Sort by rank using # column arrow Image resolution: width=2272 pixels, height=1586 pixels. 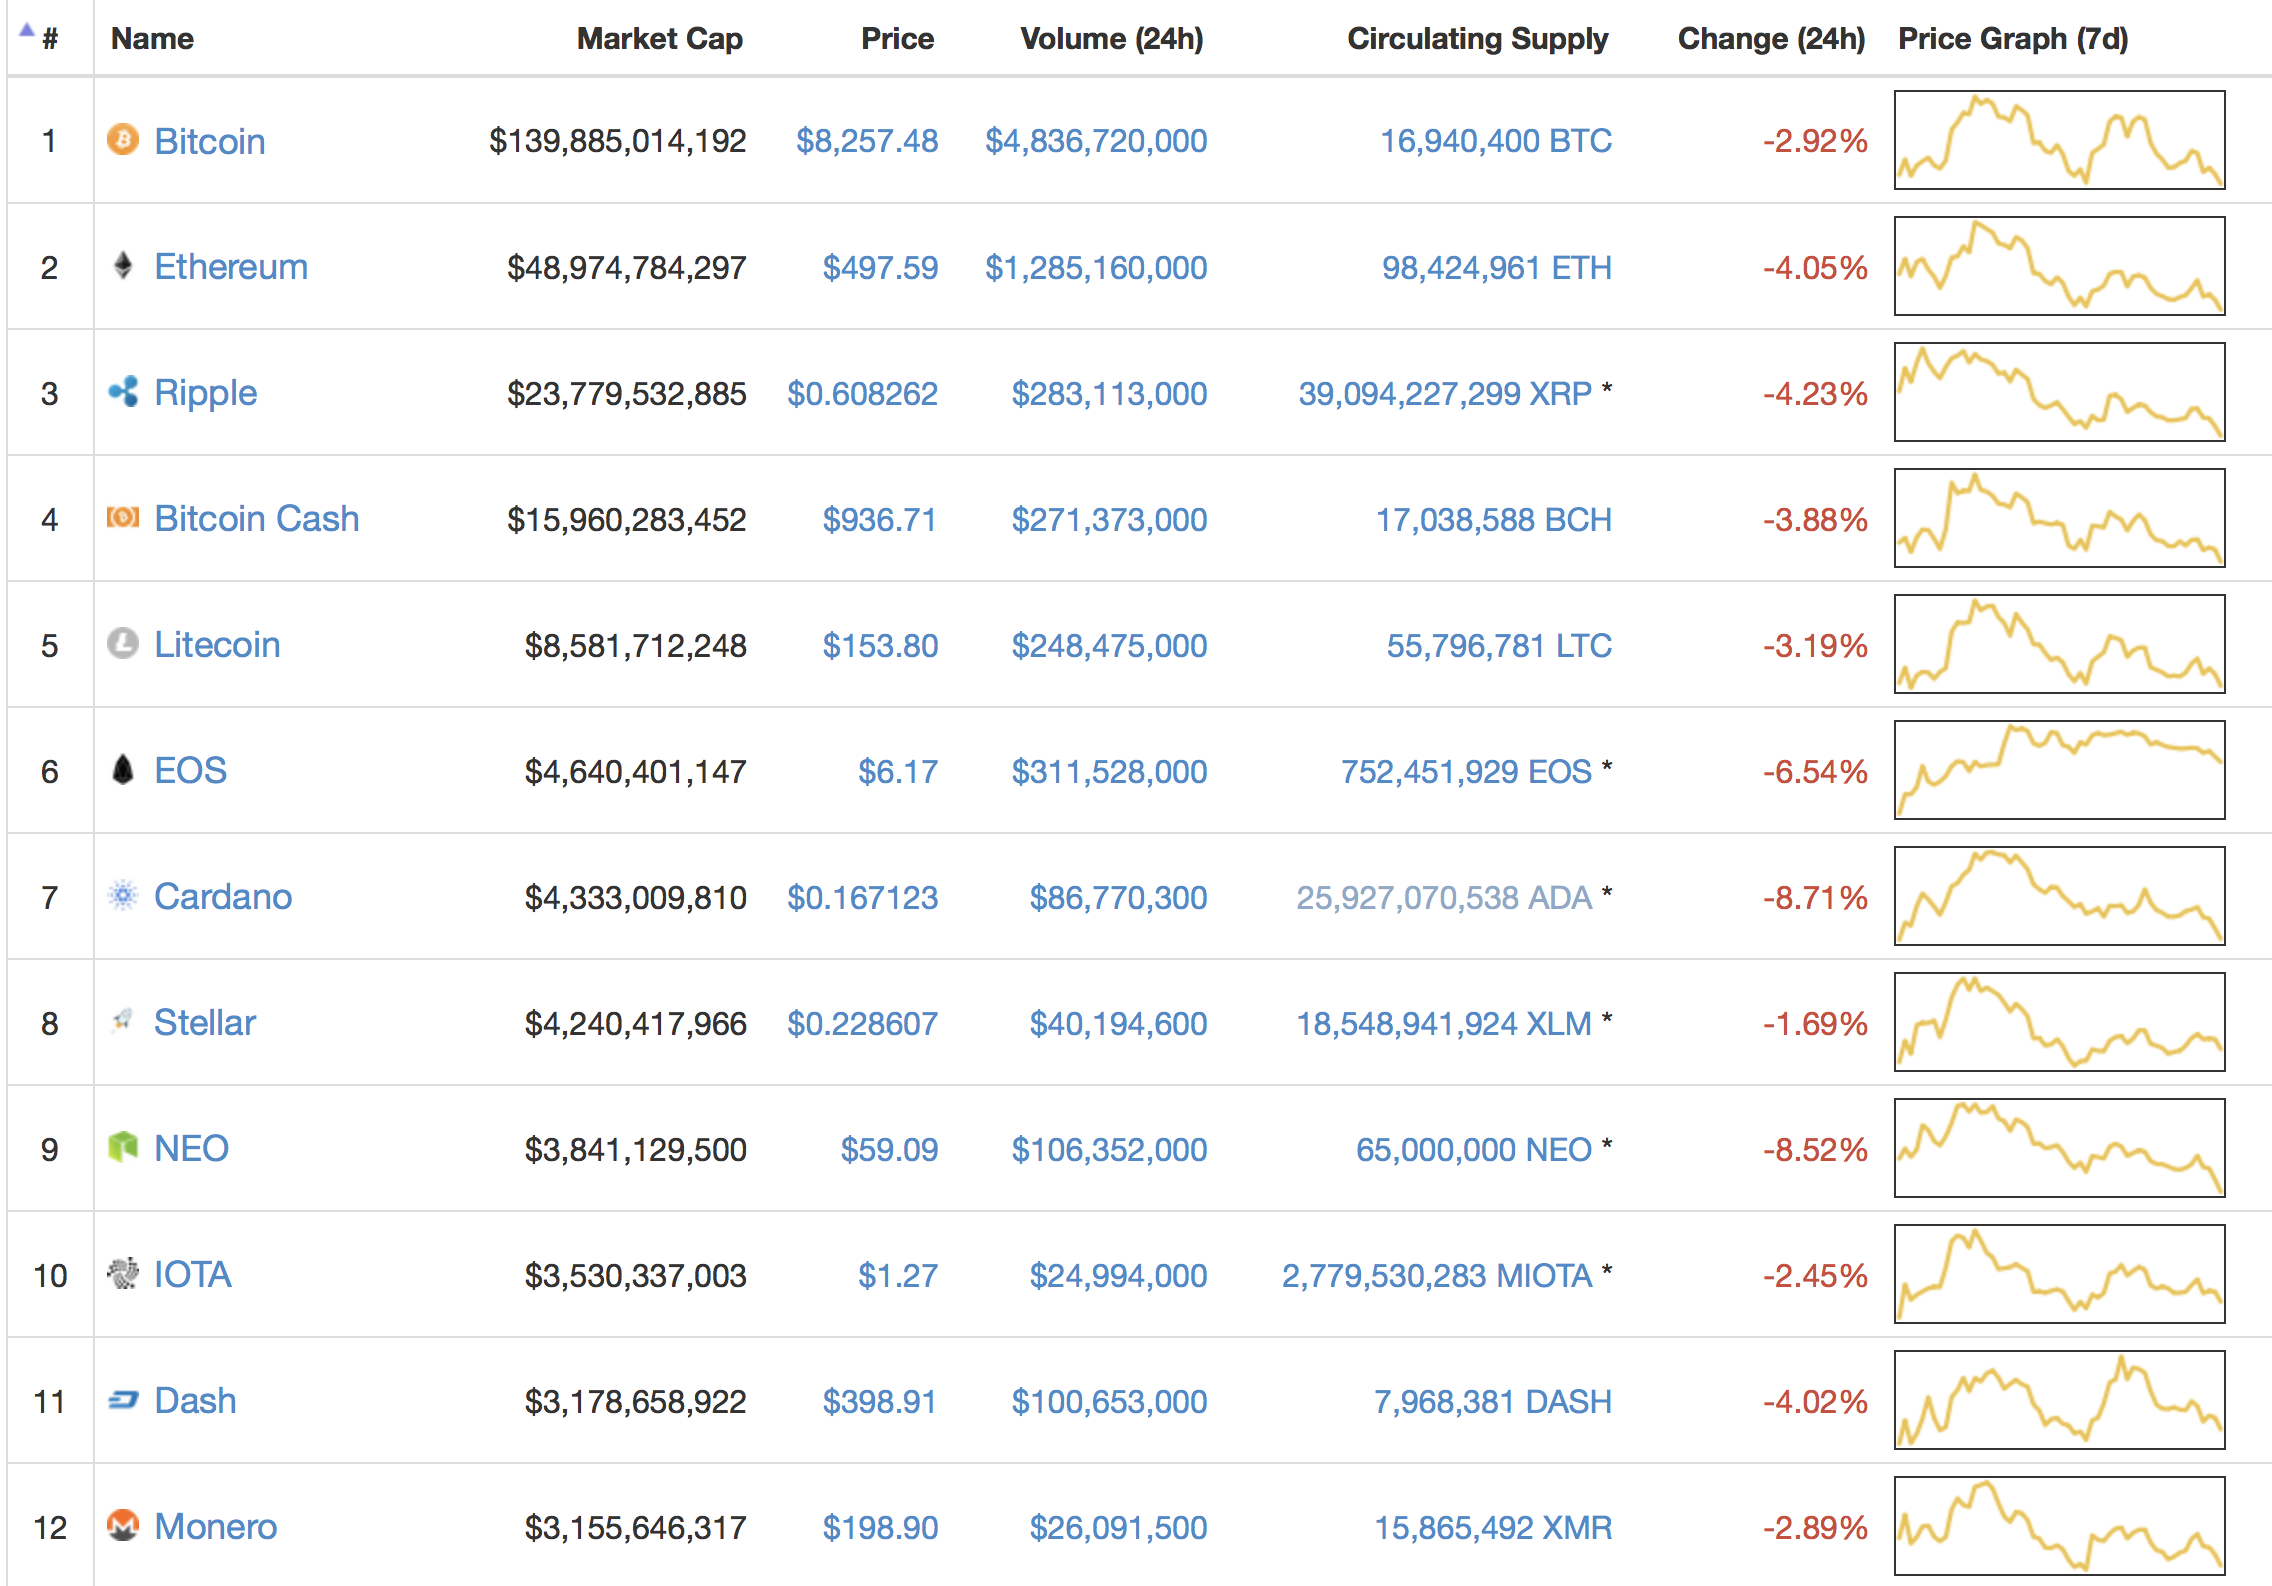[x=27, y=30]
